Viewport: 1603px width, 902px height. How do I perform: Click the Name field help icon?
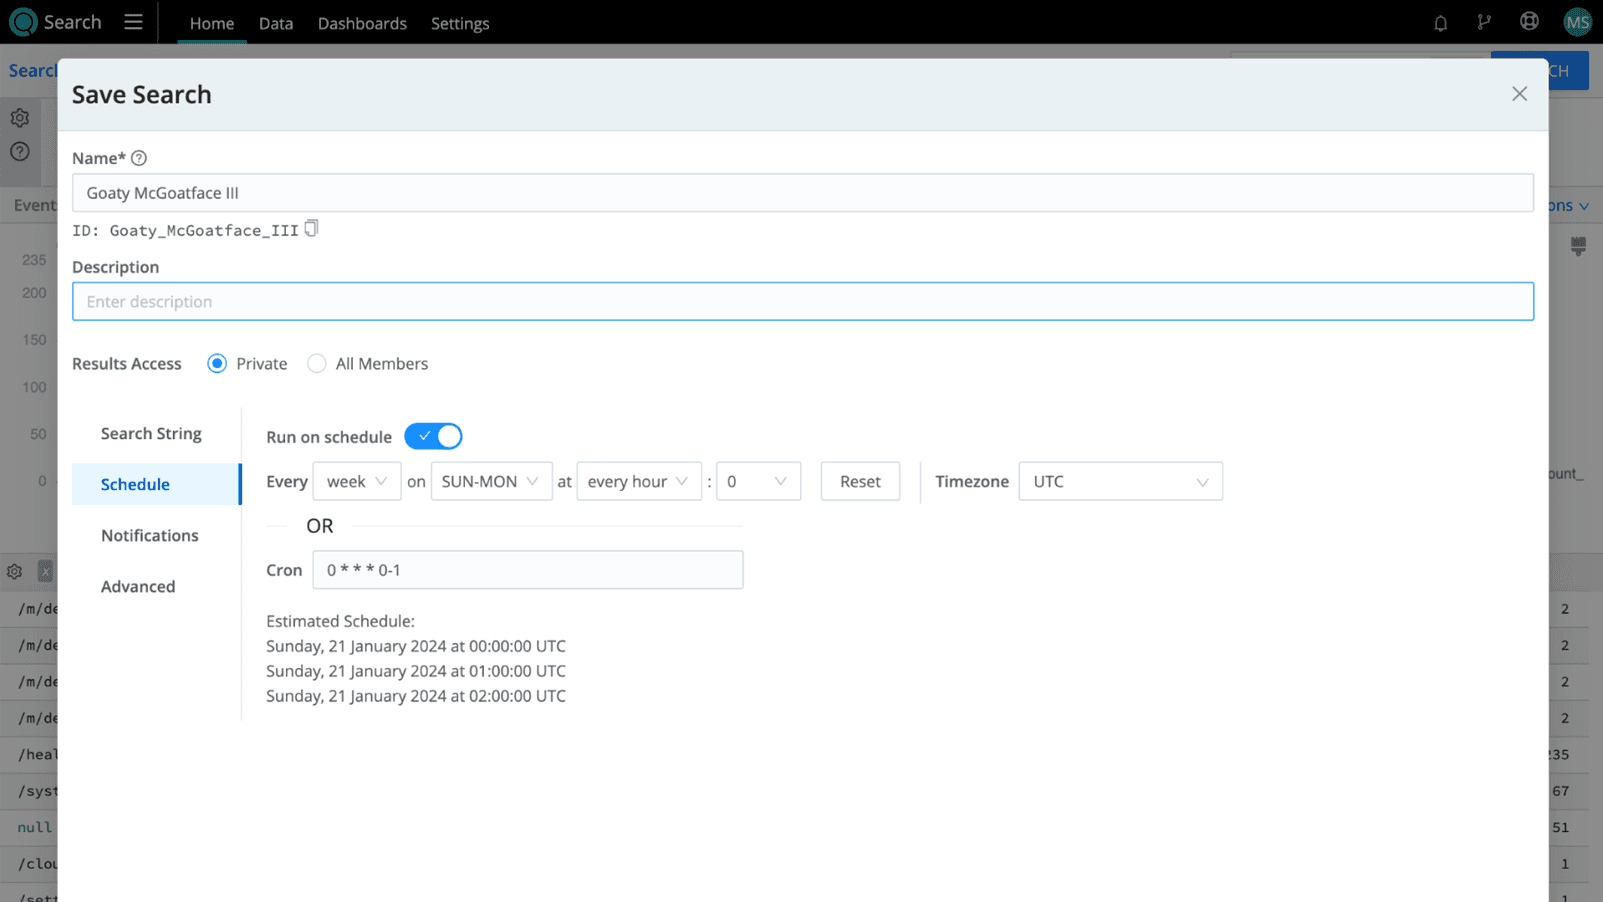(139, 158)
